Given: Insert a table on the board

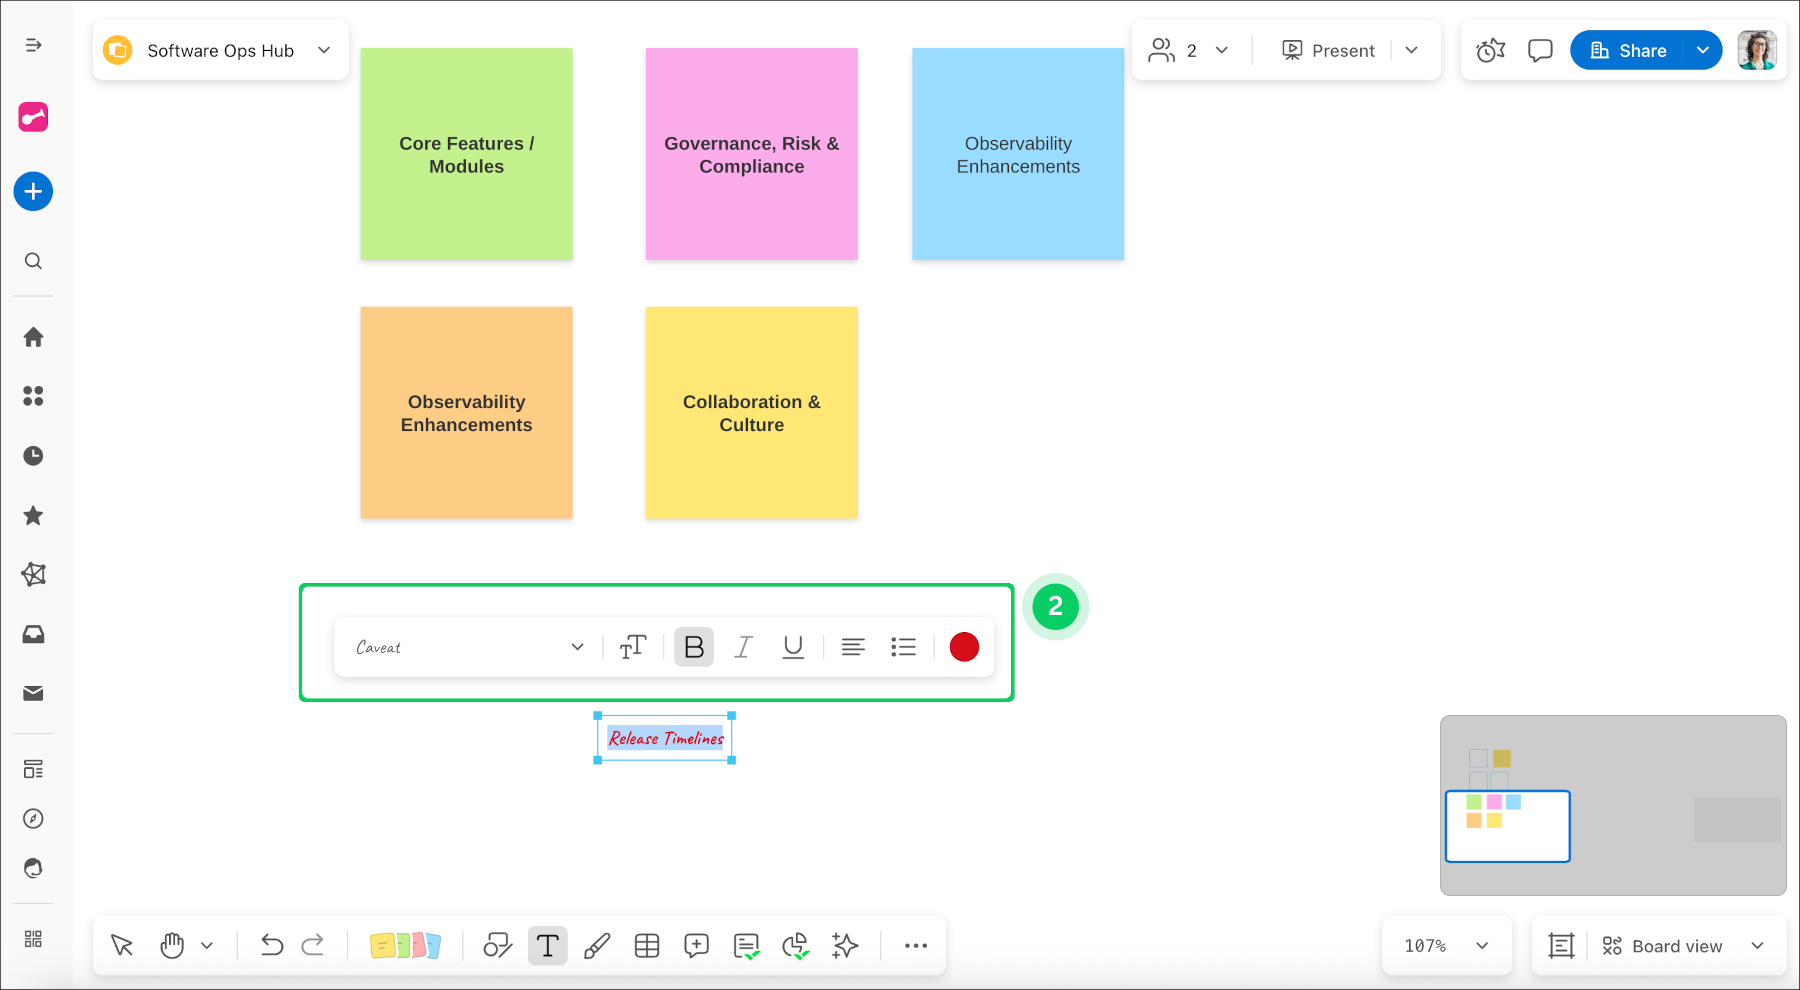Looking at the screenshot, I should point(647,945).
